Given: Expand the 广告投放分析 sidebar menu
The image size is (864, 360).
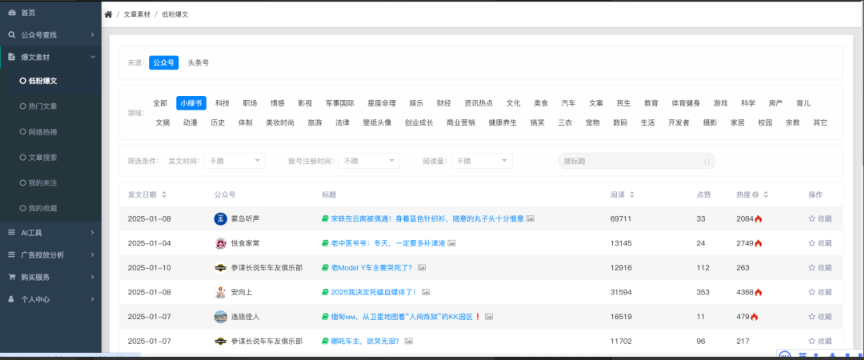Looking at the screenshot, I should [51, 255].
